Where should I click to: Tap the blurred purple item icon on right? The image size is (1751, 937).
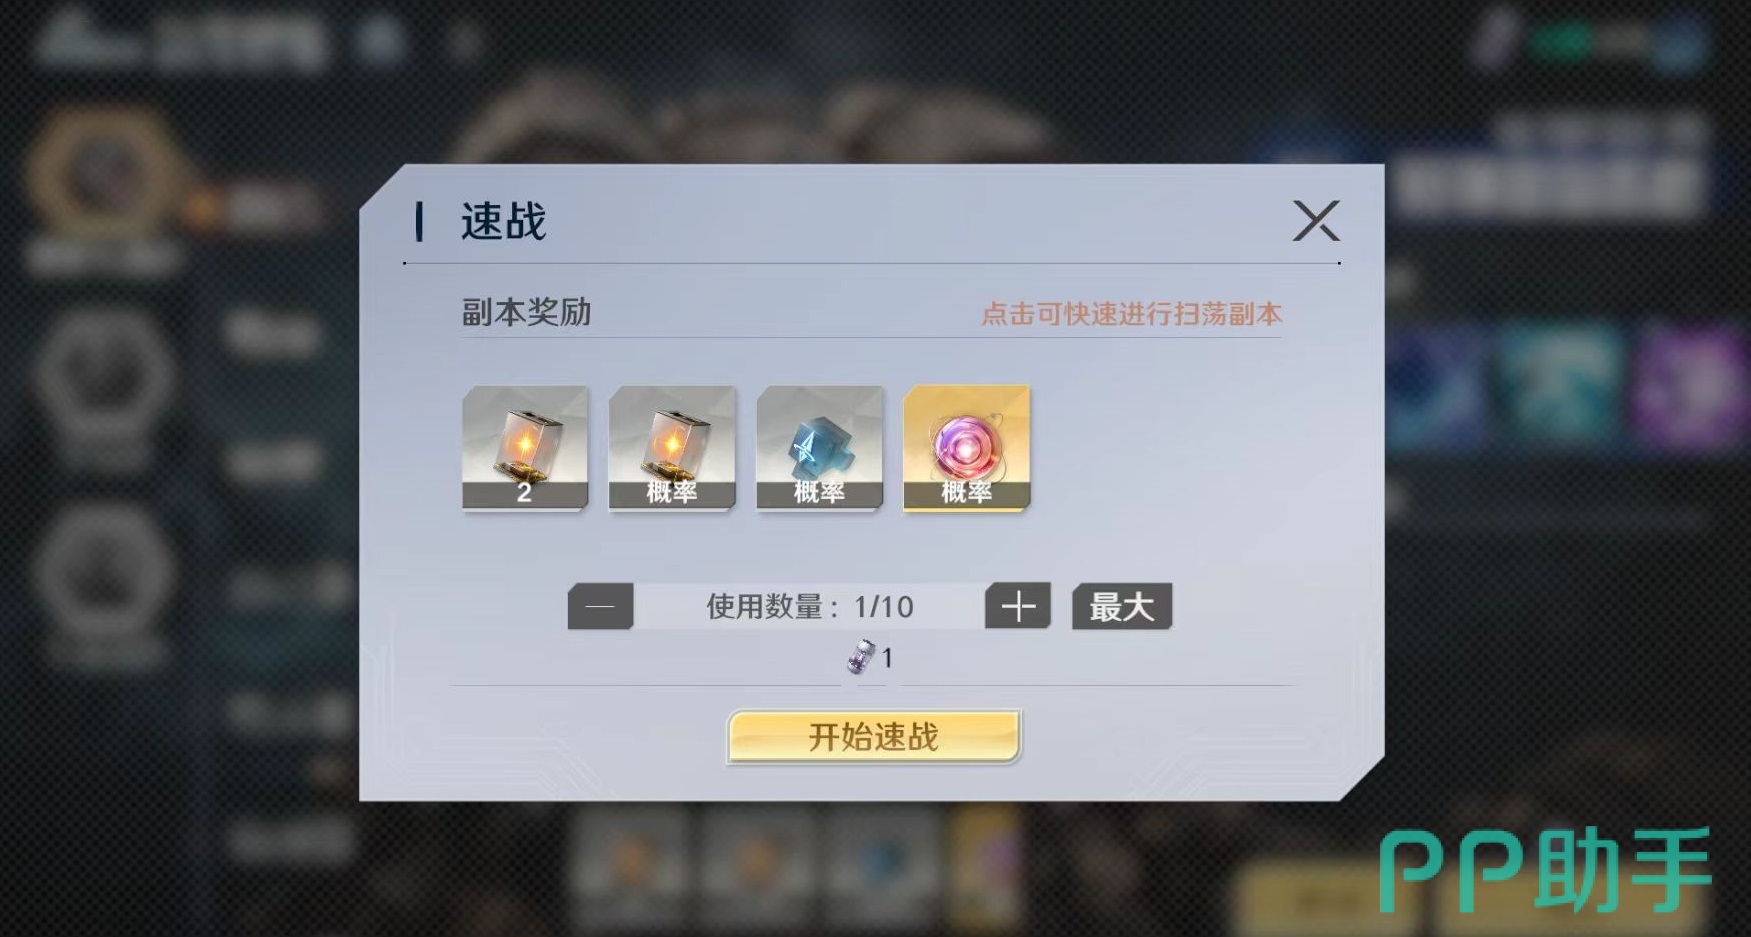[1690, 385]
